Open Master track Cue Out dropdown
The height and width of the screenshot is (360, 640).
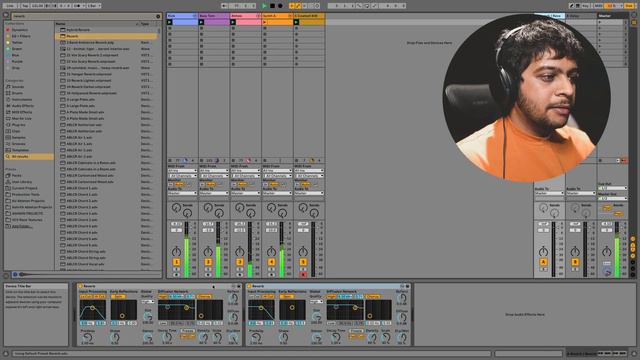coord(613,188)
